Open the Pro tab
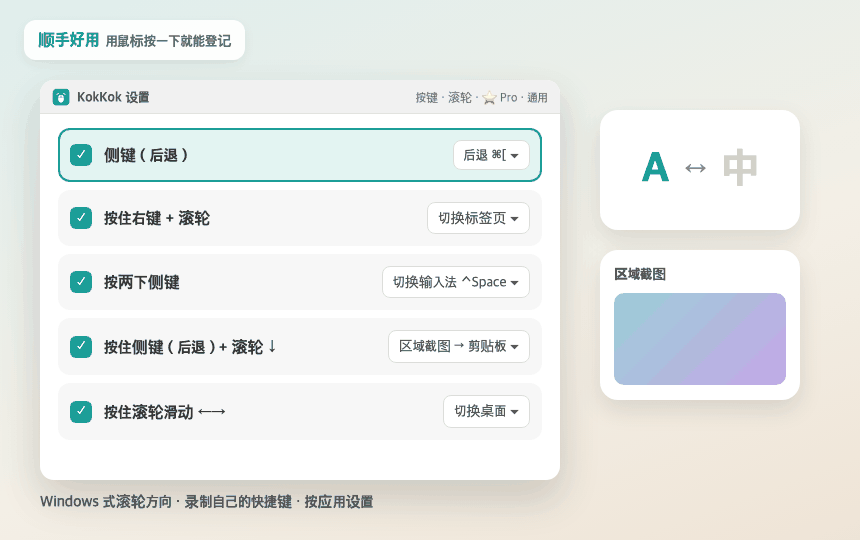 coord(508,98)
